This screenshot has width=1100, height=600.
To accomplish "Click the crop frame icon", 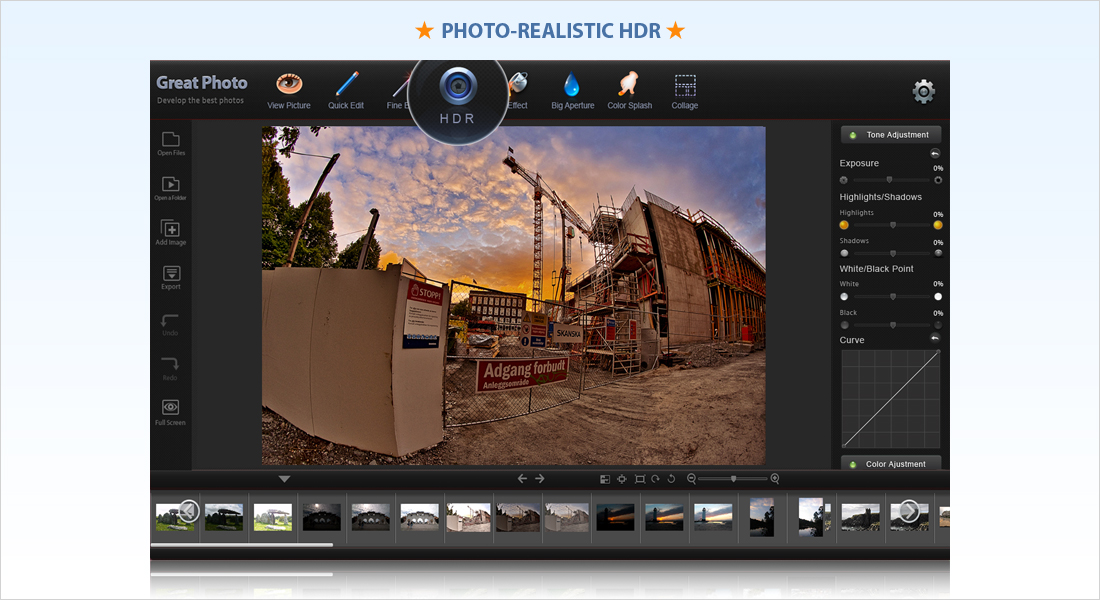I will pyautogui.click(x=640, y=479).
